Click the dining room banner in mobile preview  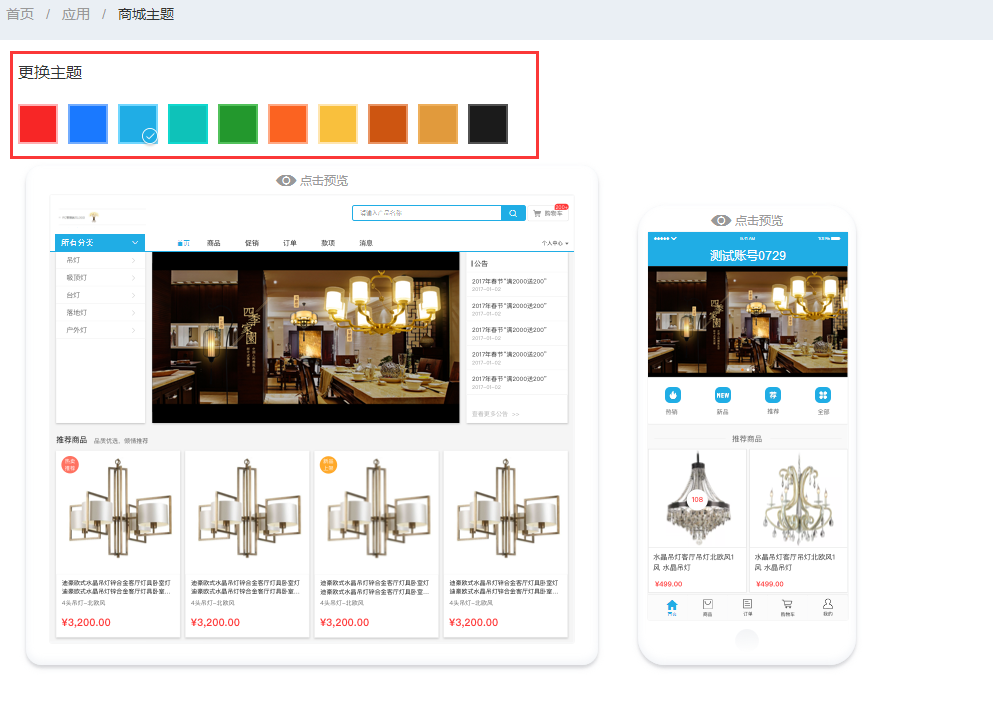747,322
